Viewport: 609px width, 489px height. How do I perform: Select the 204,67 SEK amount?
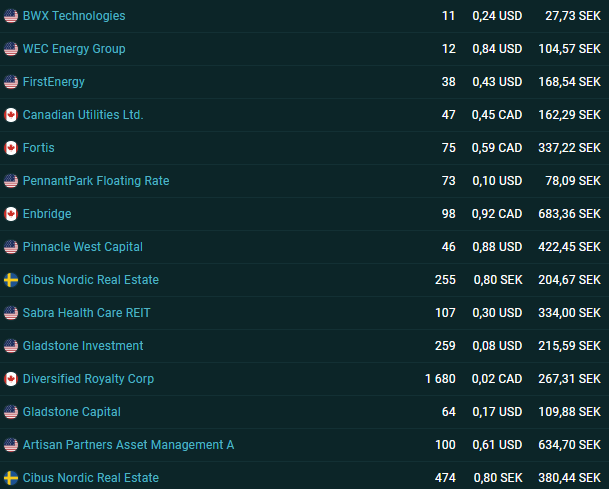pyautogui.click(x=569, y=280)
